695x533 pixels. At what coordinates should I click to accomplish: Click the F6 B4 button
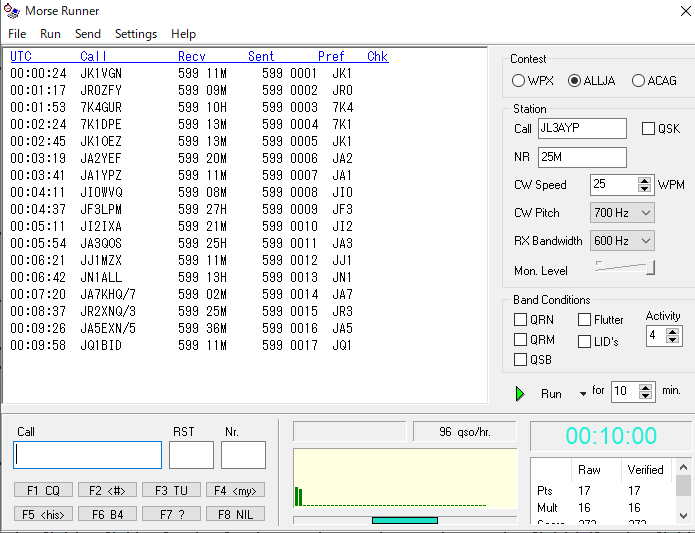pos(107,514)
